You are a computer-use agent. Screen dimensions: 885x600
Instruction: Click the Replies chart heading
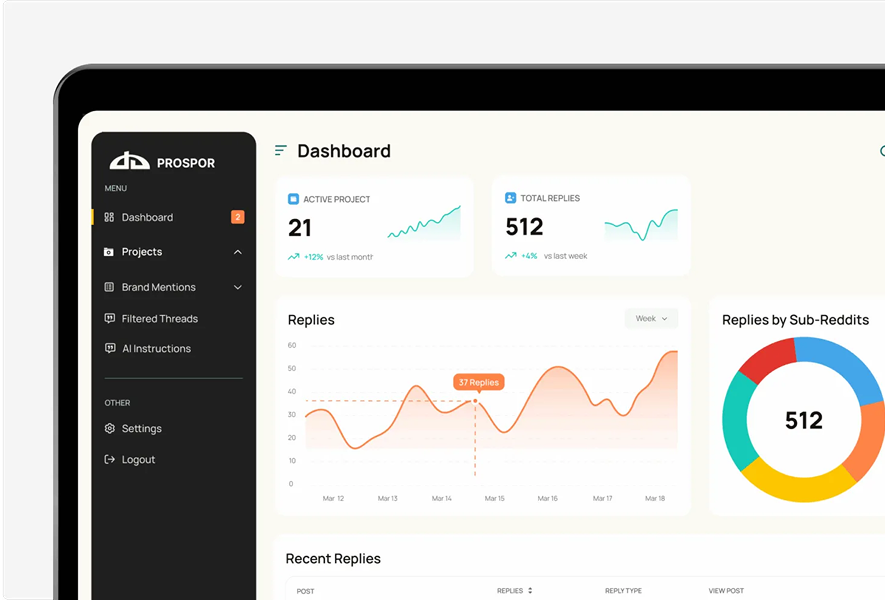[311, 320]
